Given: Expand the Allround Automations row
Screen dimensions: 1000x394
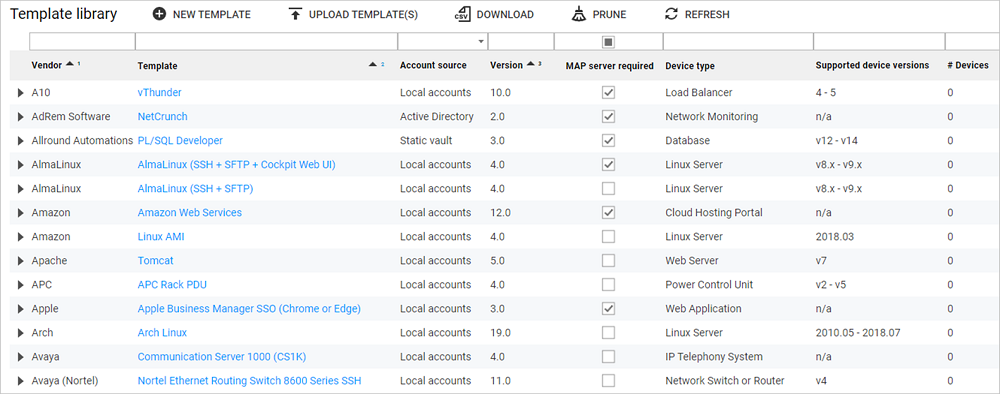Looking at the screenshot, I should (x=20, y=141).
